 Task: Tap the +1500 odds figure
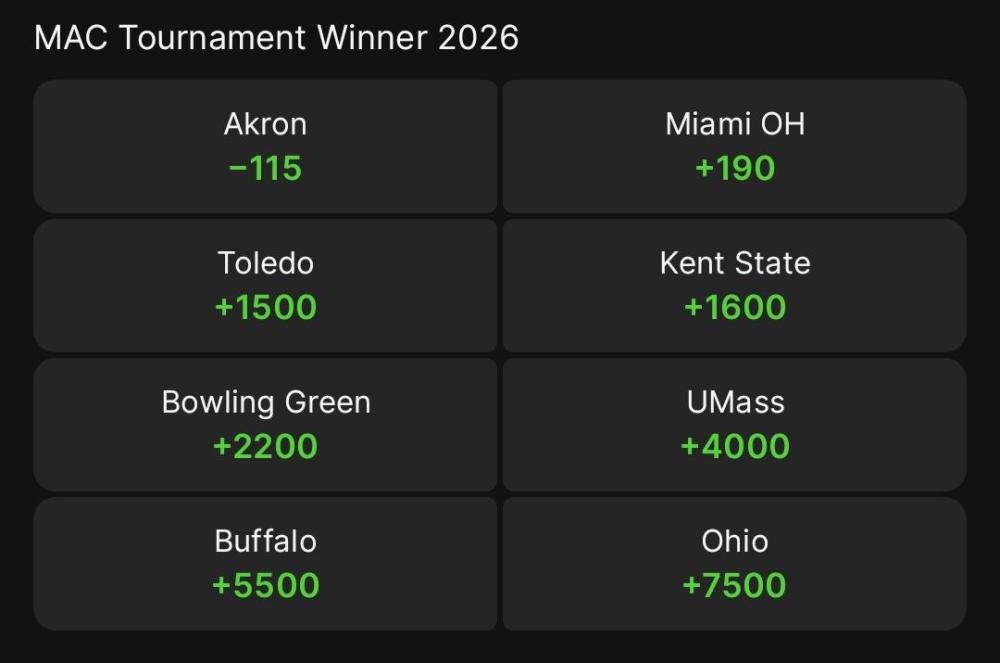265,307
